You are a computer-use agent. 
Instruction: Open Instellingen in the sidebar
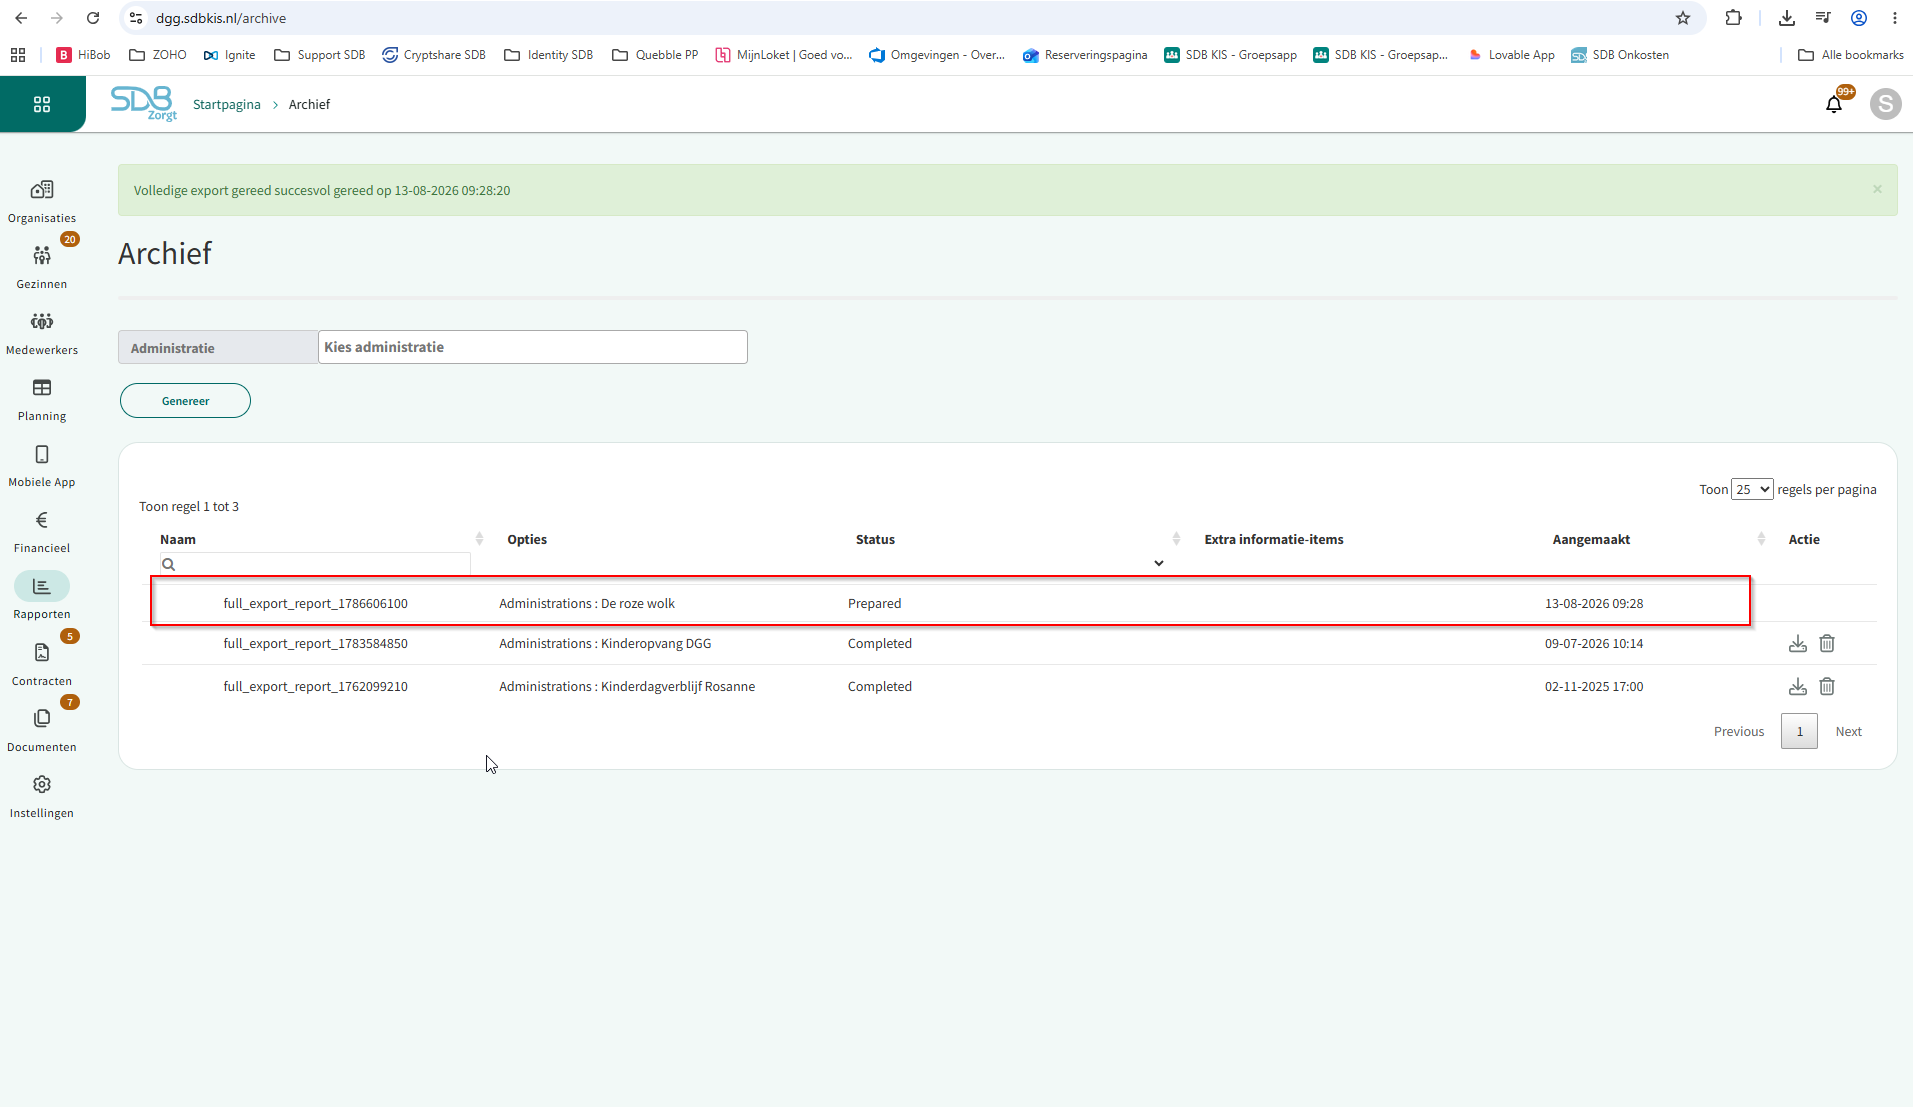[42, 796]
